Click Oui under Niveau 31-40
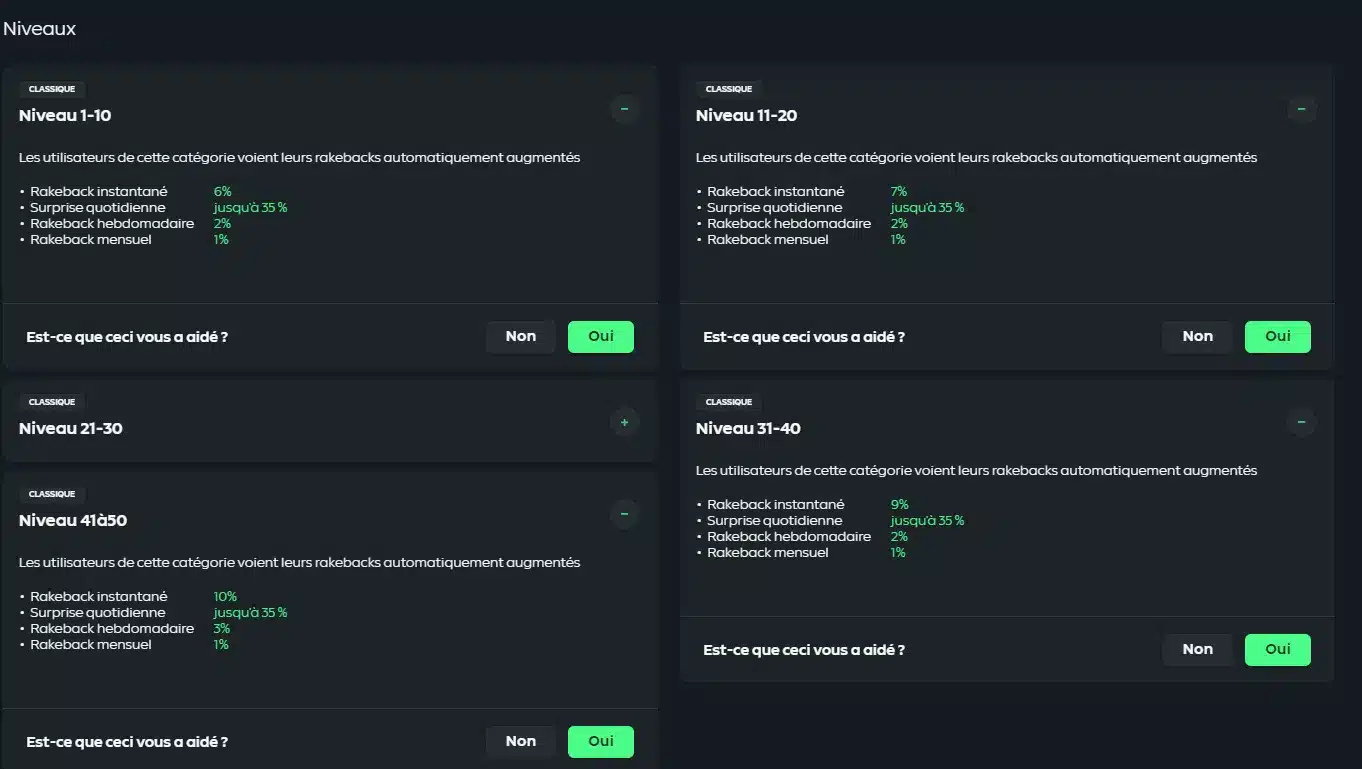Viewport: 1362px width, 769px height. 1278,650
